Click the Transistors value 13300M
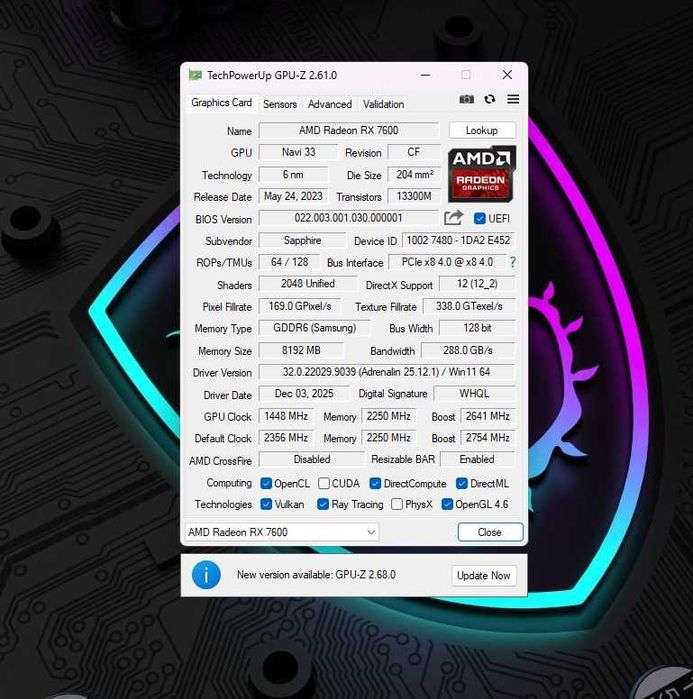 (414, 196)
